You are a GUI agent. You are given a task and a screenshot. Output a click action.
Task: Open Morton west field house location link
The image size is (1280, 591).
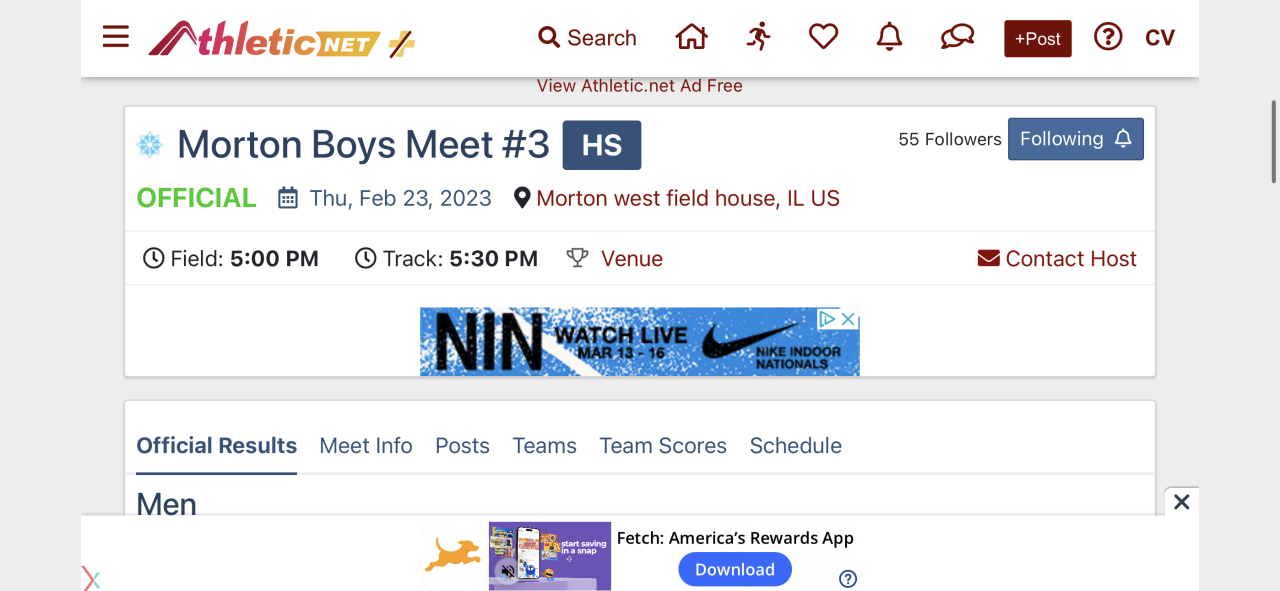coord(688,198)
